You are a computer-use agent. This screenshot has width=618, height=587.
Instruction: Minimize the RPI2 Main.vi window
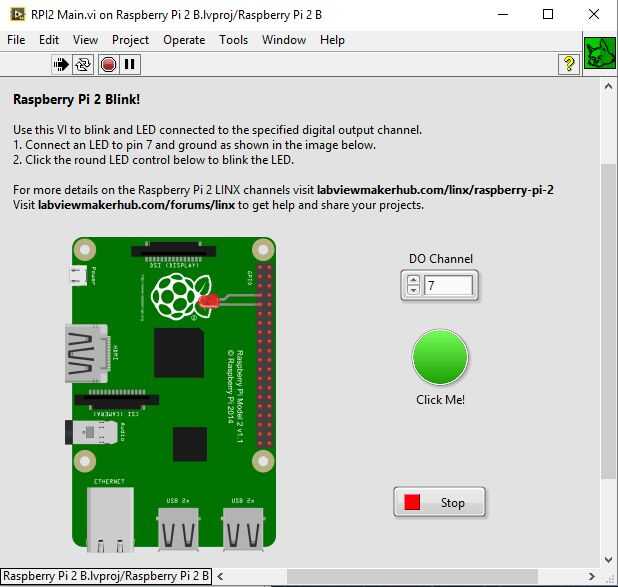(x=503, y=15)
